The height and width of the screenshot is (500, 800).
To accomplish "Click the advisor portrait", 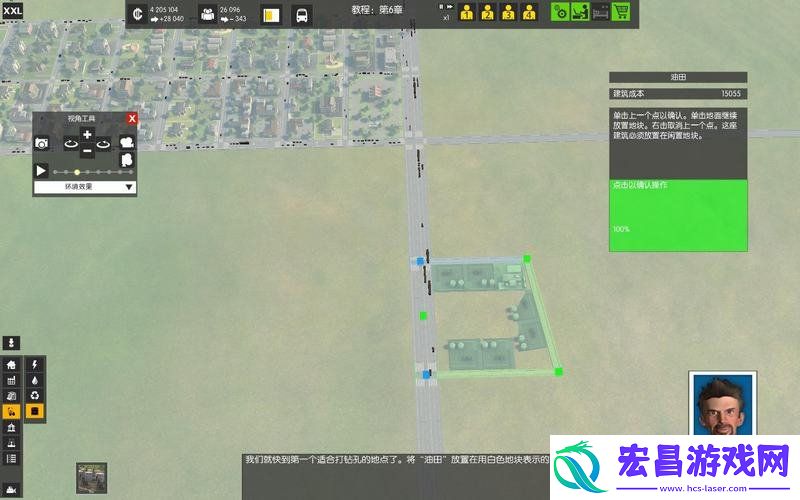I will click(x=722, y=404).
